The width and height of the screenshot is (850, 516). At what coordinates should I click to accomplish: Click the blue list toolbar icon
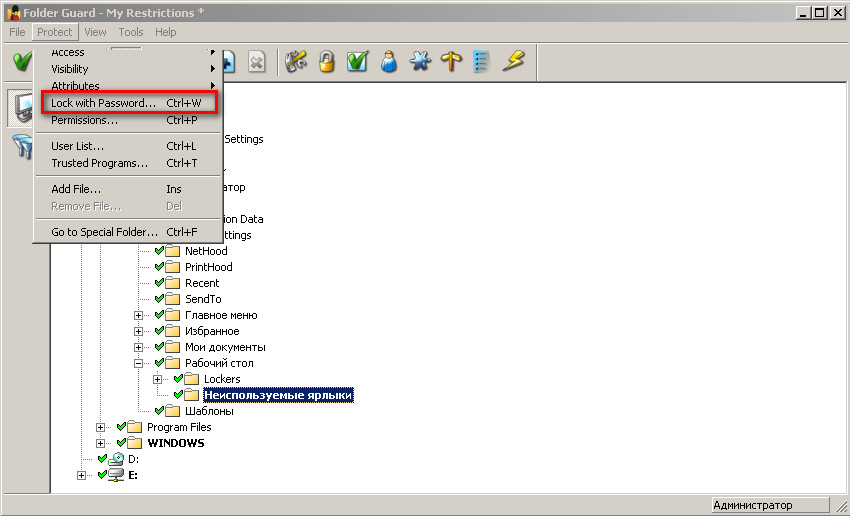point(482,62)
